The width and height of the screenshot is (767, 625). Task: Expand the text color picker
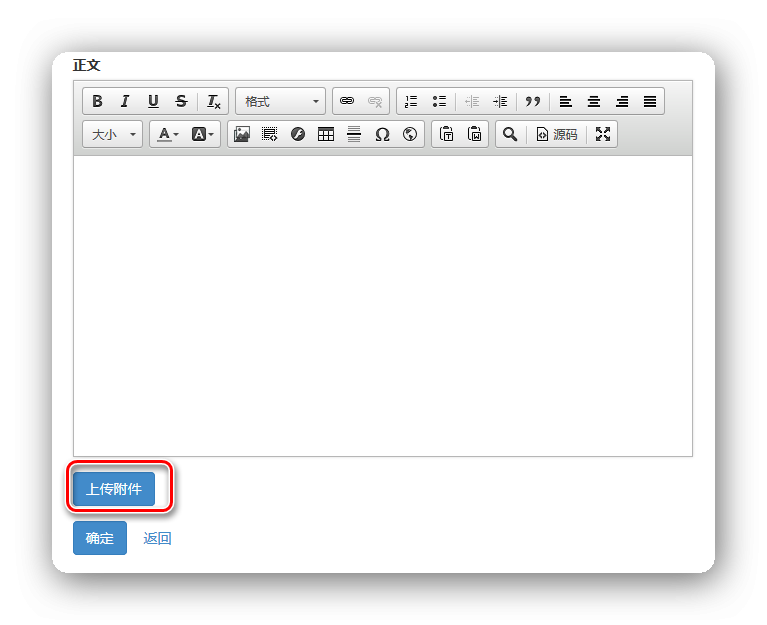pos(167,134)
